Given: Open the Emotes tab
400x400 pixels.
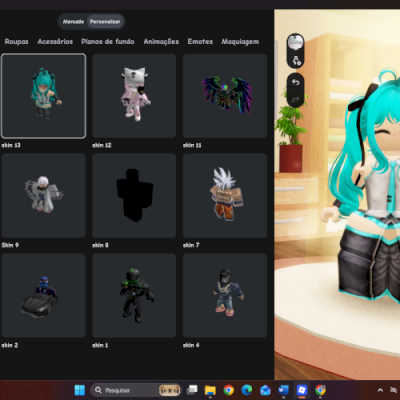Looking at the screenshot, I should coord(200,42).
